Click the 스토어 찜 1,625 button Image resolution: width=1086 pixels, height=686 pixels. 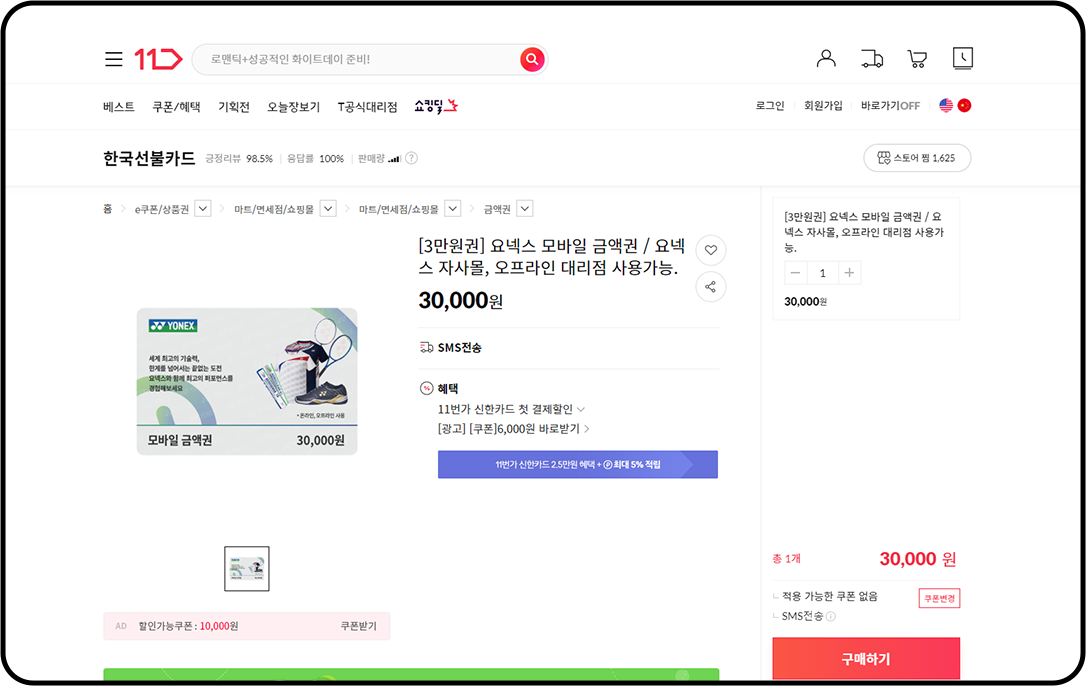click(917, 158)
